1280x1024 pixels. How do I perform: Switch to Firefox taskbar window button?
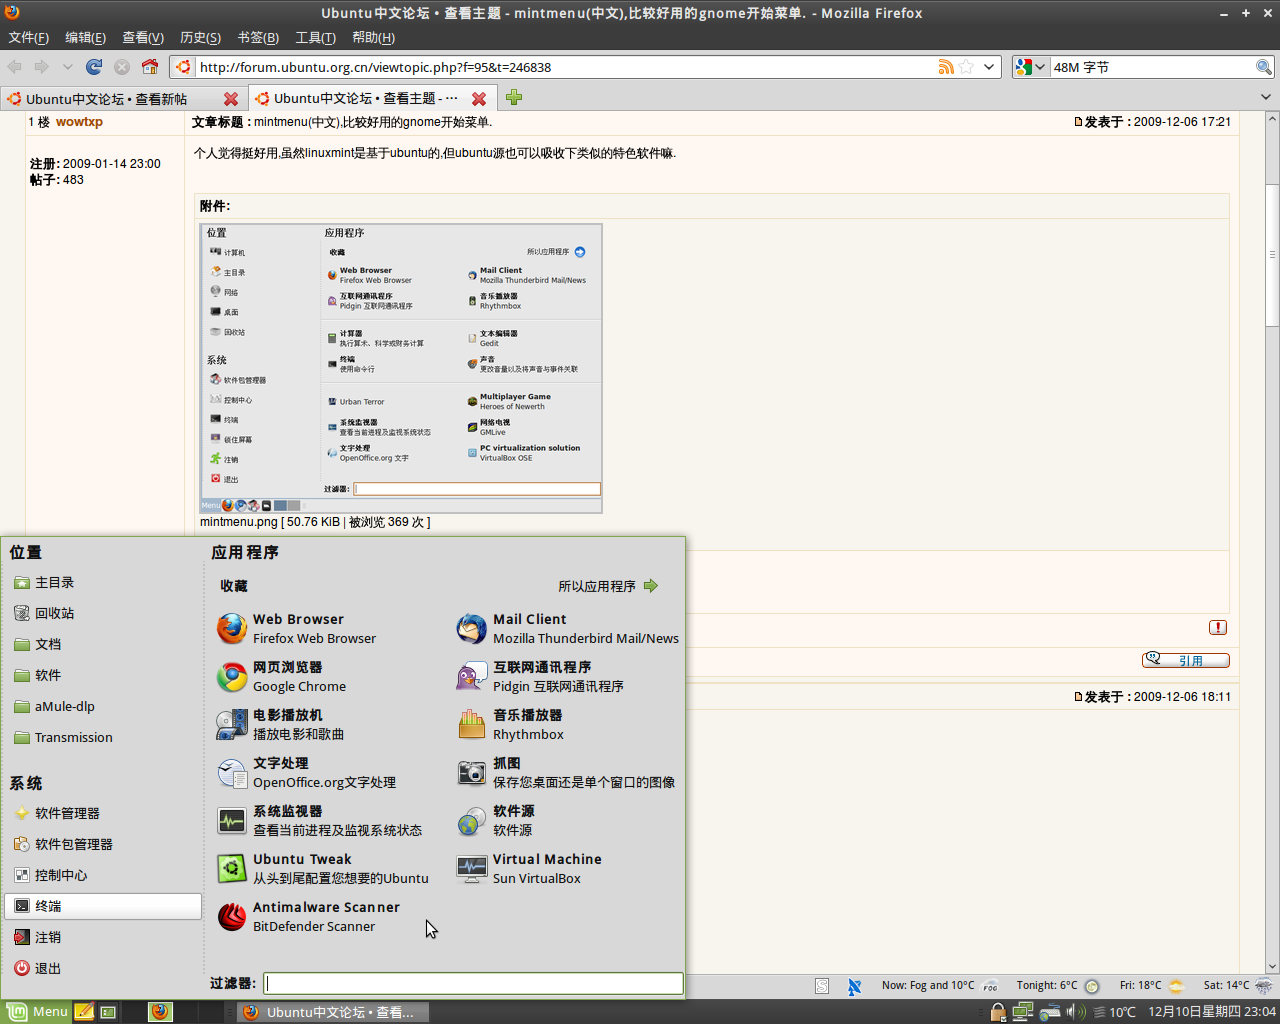click(x=333, y=1012)
